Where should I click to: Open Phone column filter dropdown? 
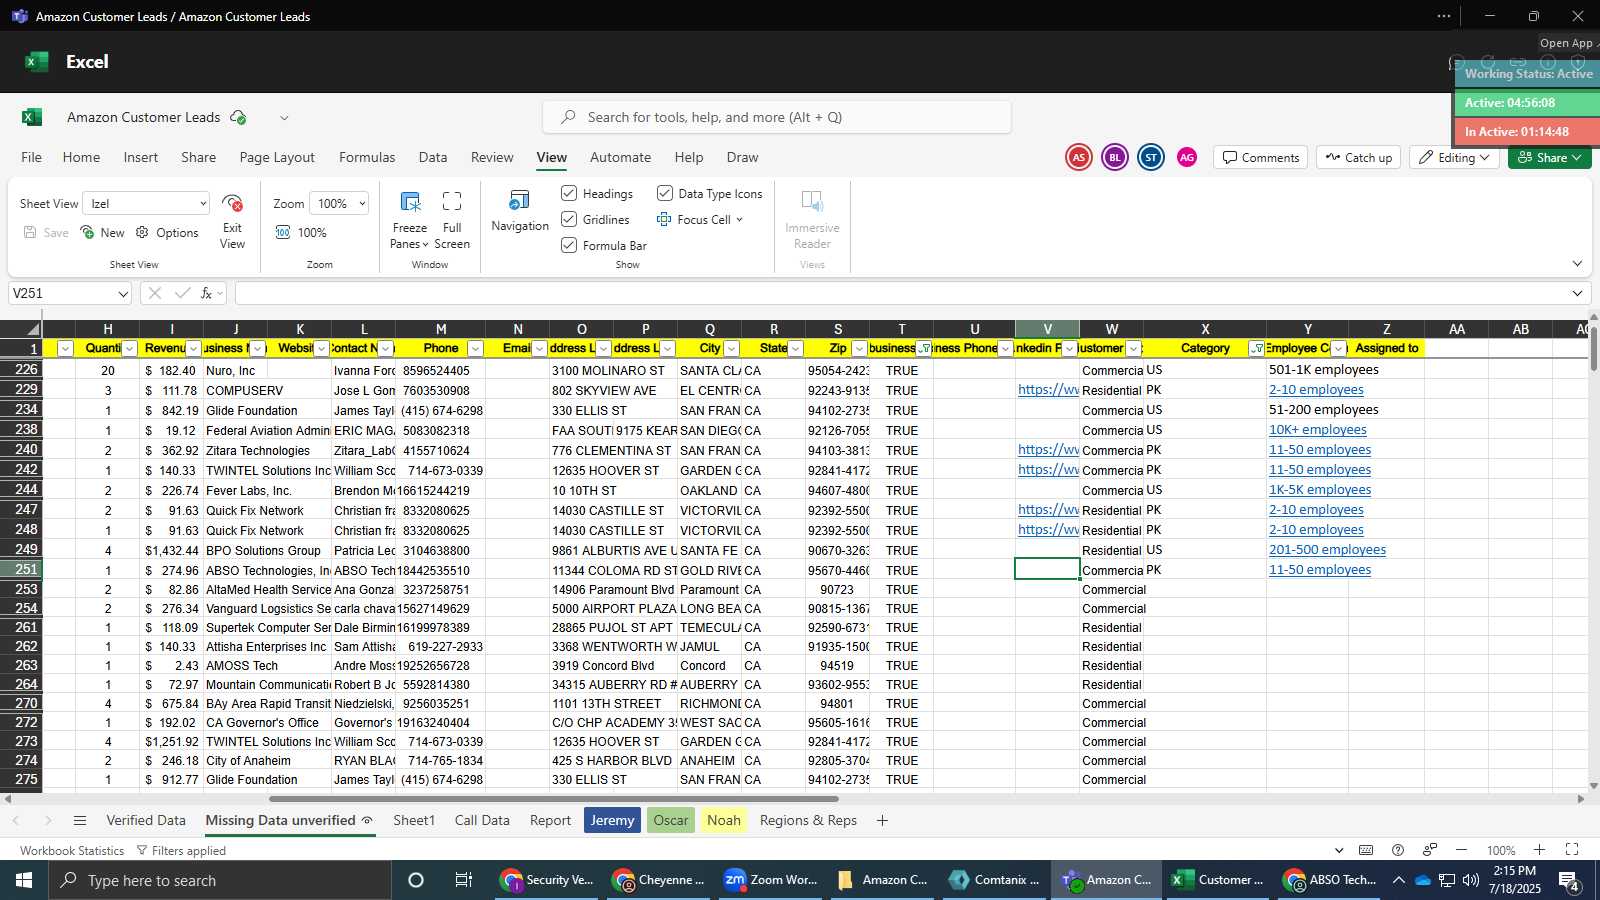(x=476, y=348)
